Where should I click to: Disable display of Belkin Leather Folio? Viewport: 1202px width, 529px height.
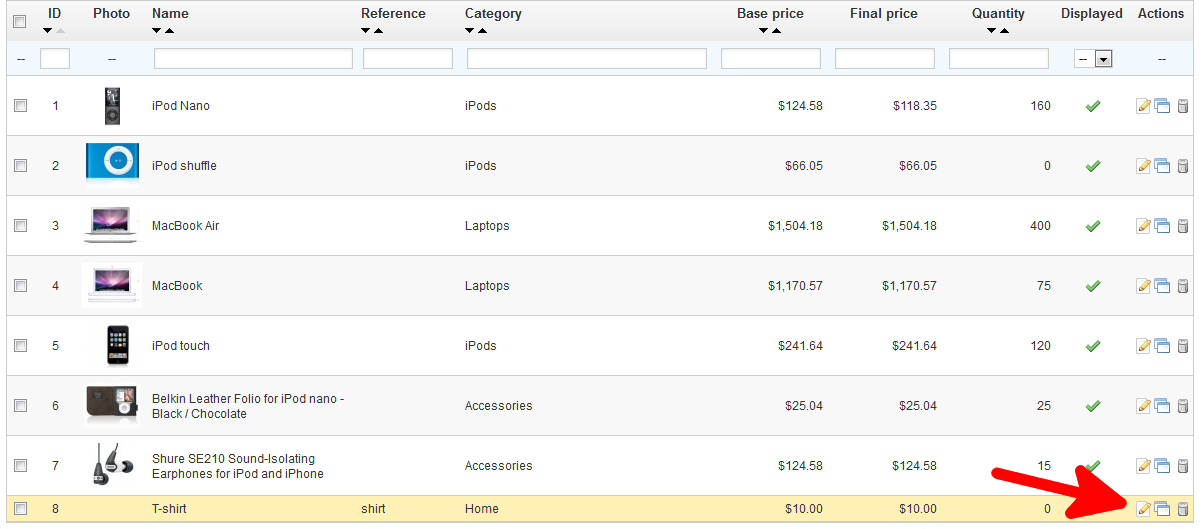[1093, 406]
